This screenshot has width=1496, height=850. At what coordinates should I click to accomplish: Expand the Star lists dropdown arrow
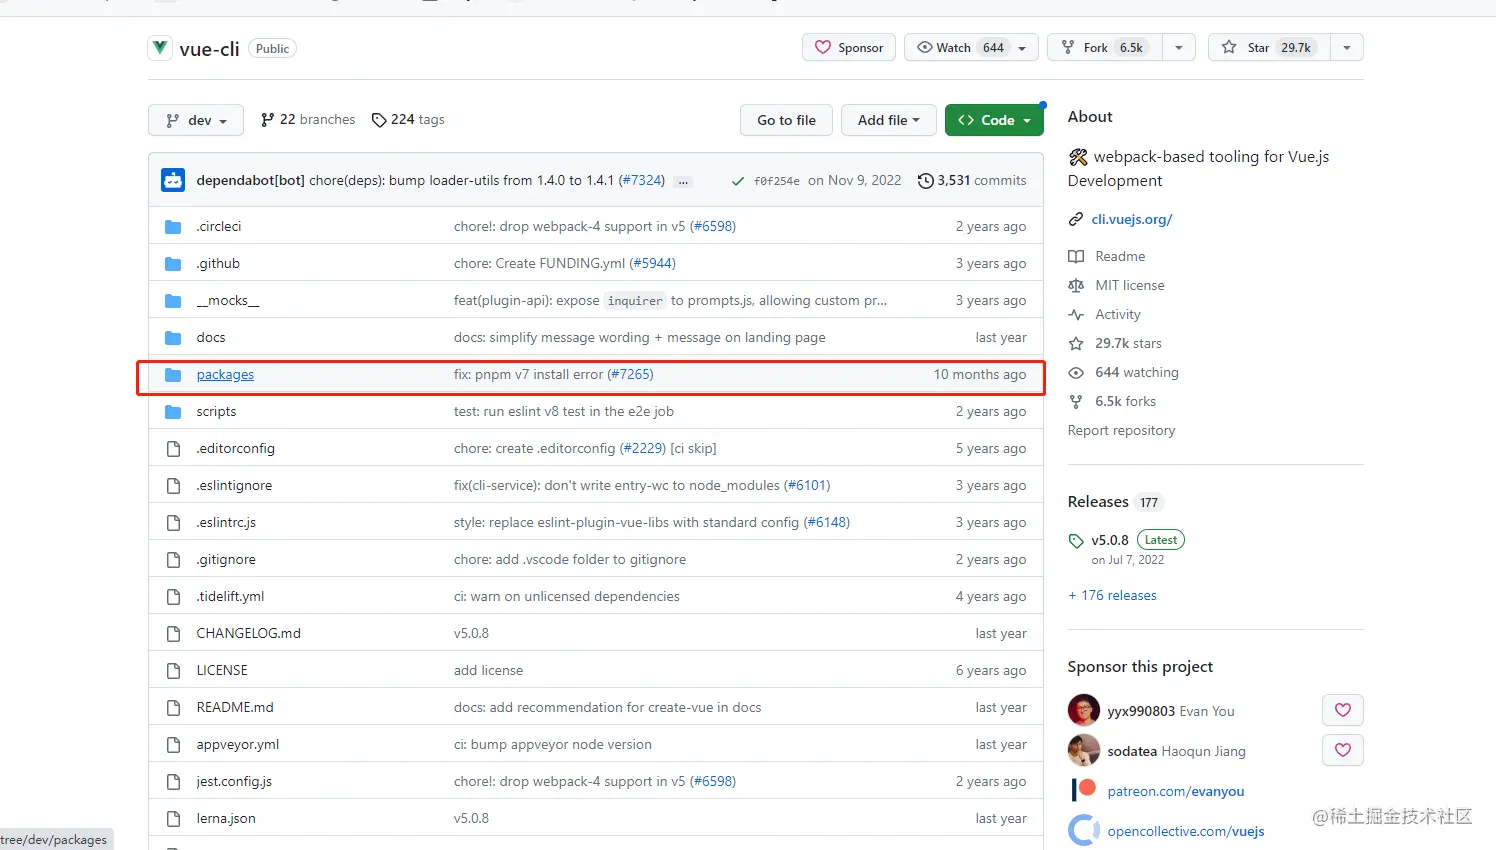click(x=1347, y=48)
